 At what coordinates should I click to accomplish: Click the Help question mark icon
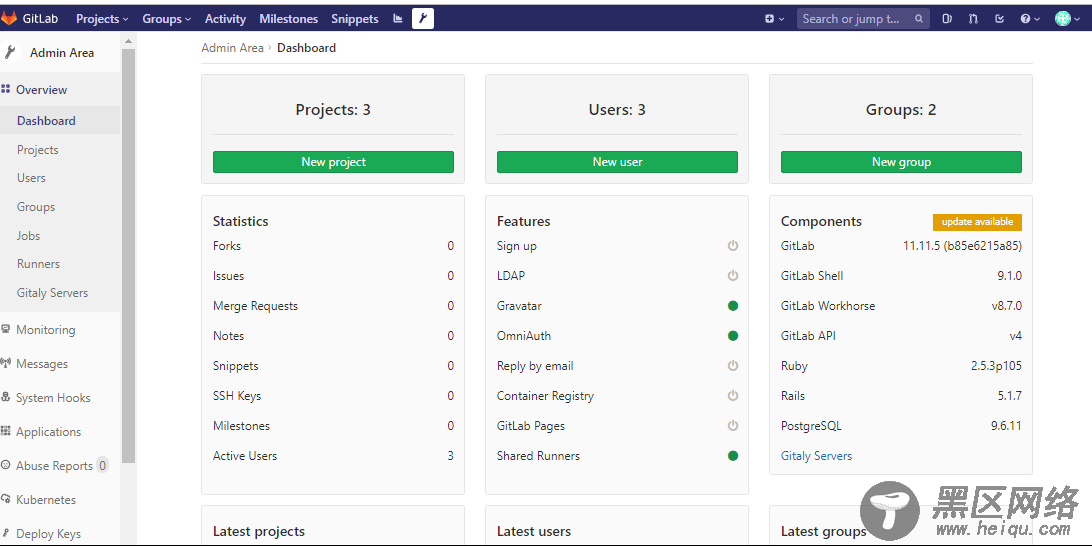pyautogui.click(x=1025, y=19)
